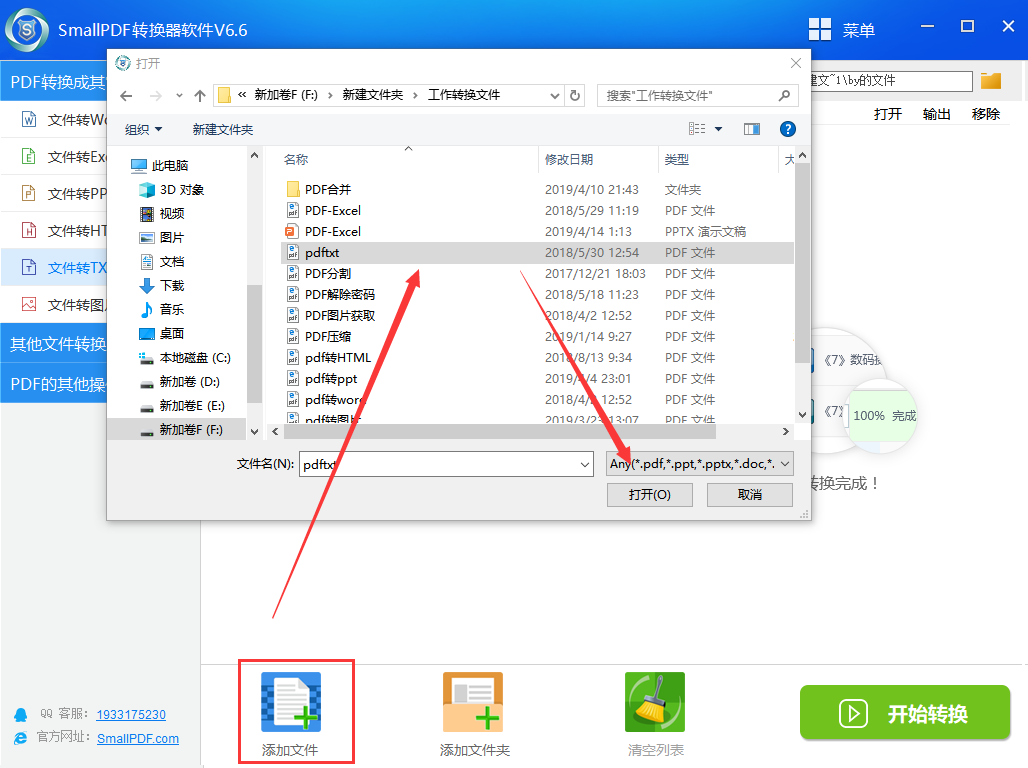Select the pdftxt file row
The height and width of the screenshot is (768, 1028).
click(x=538, y=253)
